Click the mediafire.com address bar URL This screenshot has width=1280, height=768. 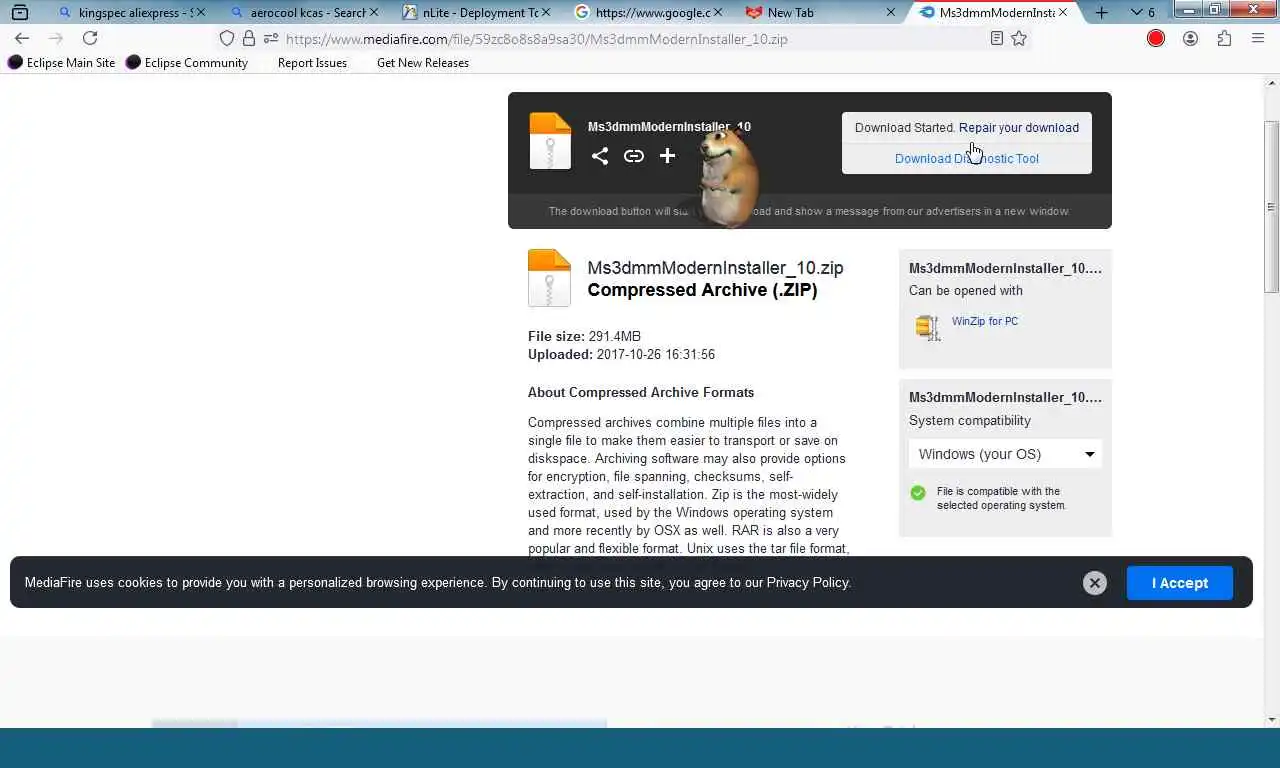pos(536,39)
